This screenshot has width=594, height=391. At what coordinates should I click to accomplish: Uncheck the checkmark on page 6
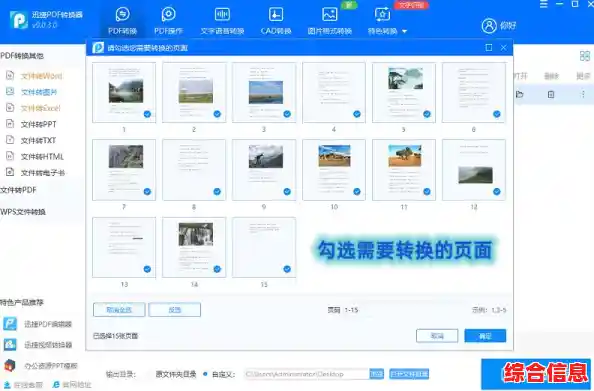497,114
